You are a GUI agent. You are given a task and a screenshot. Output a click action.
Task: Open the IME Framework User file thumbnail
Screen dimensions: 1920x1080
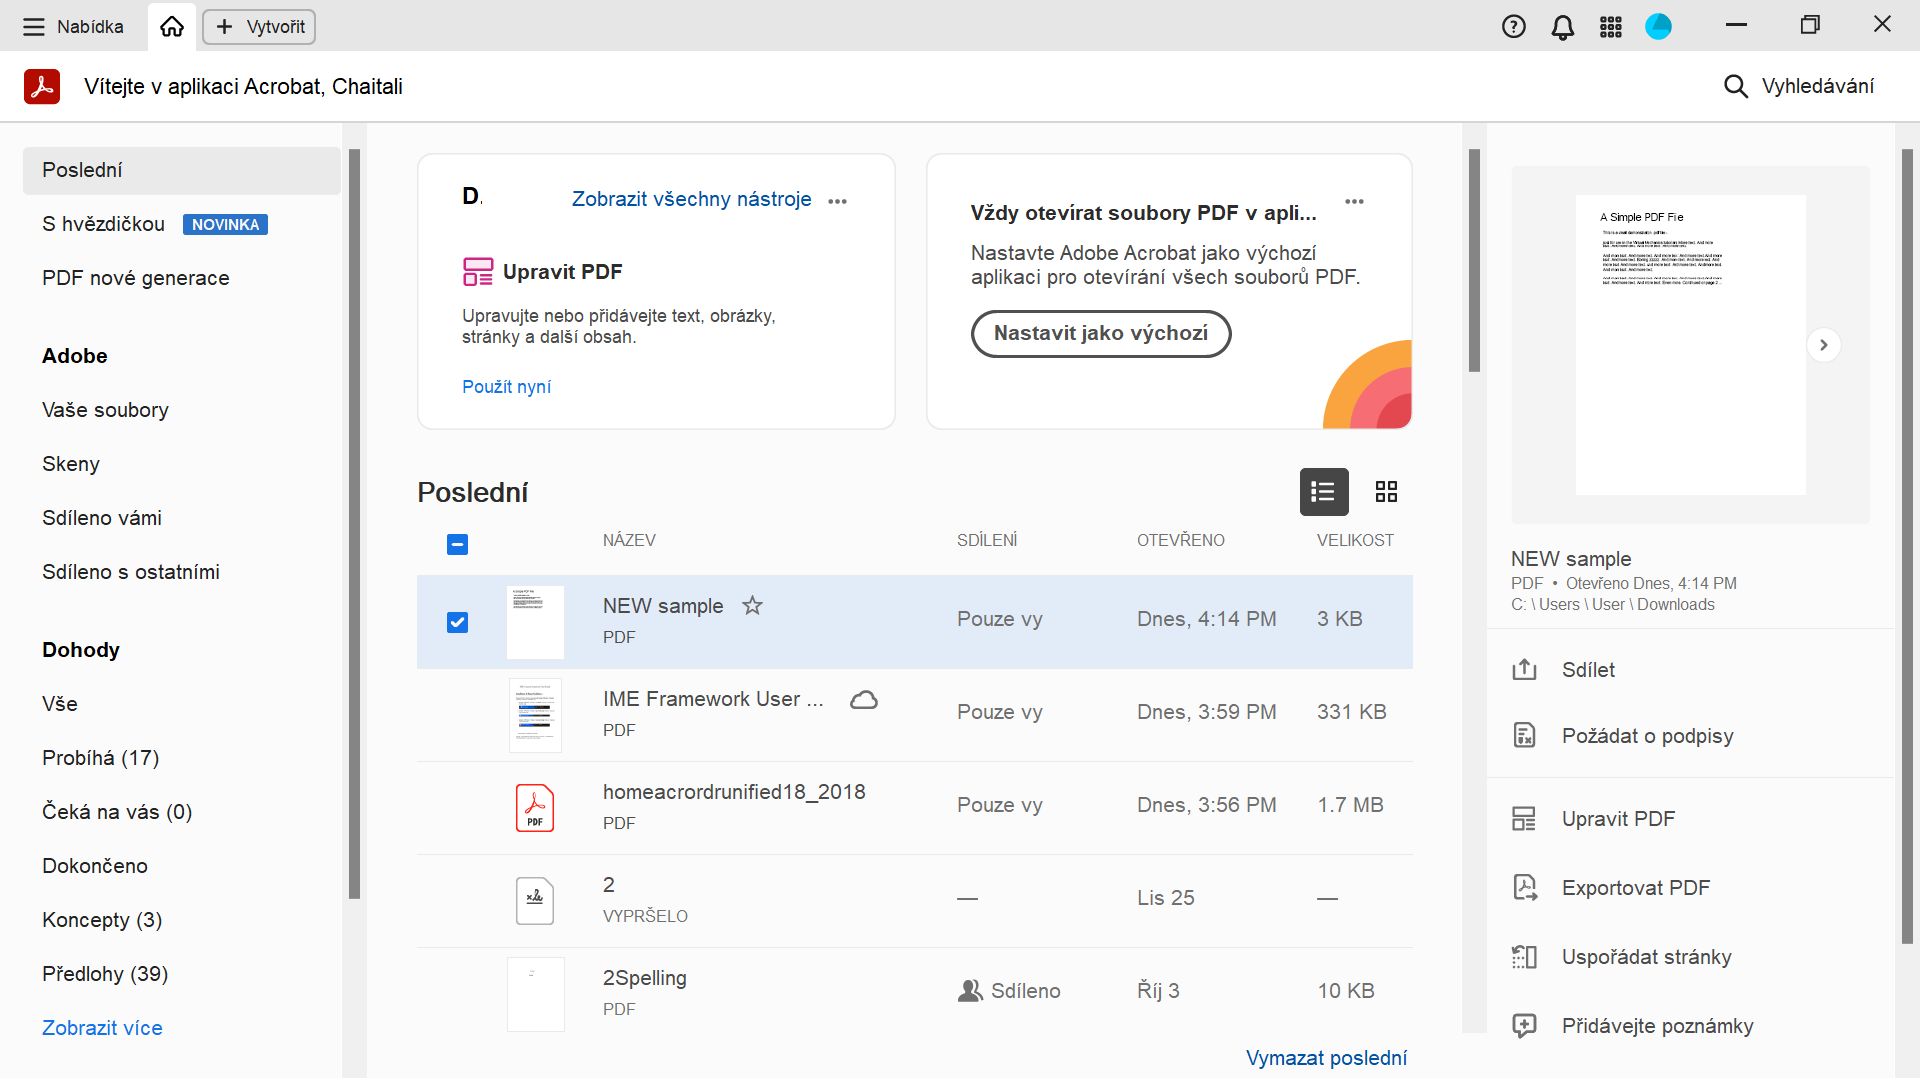[535, 715]
